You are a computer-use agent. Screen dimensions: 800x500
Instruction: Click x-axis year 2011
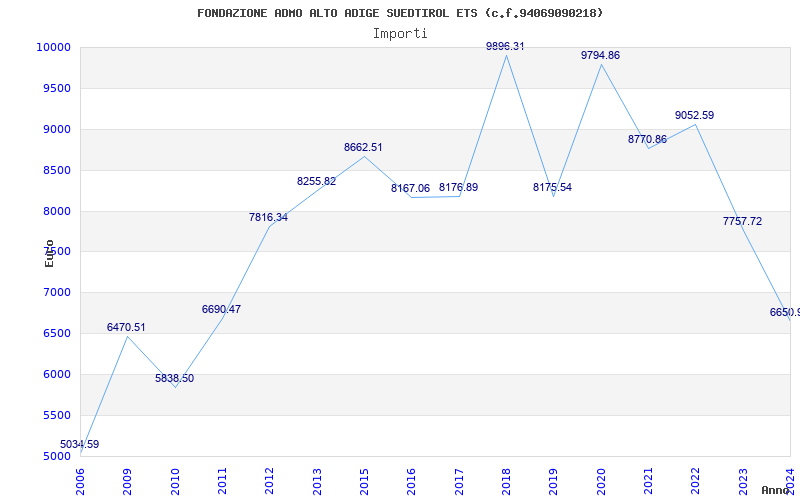222,482
